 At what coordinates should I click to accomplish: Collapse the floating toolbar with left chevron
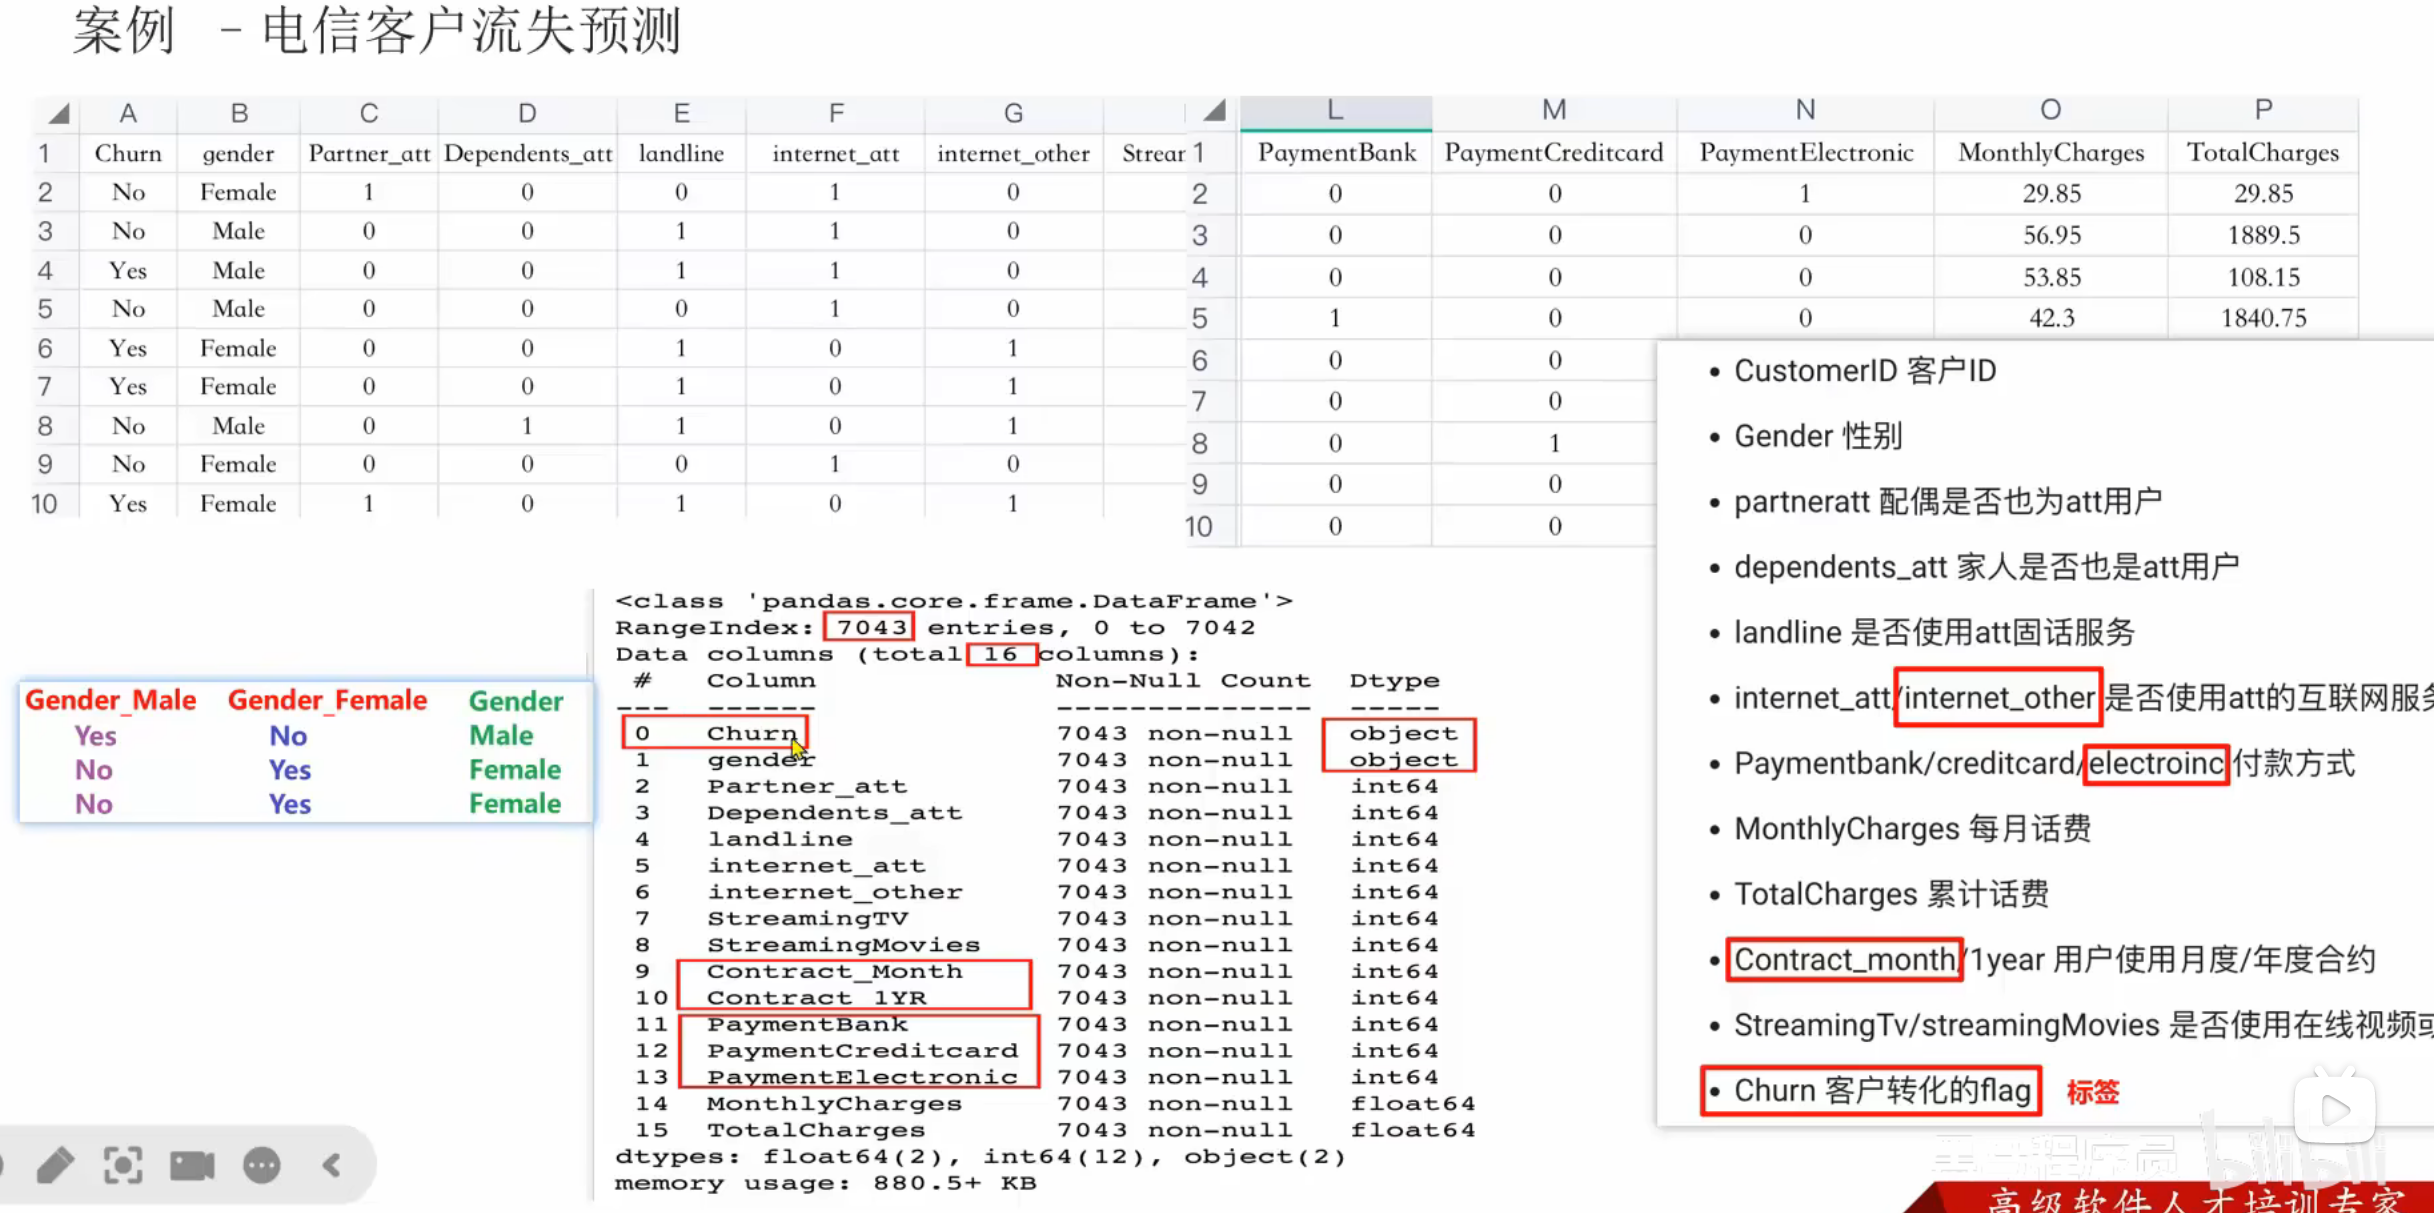tap(332, 1166)
